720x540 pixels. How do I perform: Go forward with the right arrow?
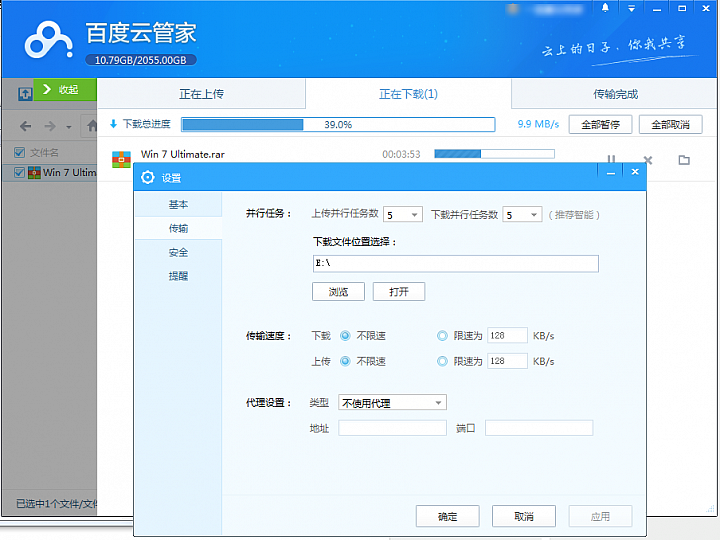pos(50,125)
